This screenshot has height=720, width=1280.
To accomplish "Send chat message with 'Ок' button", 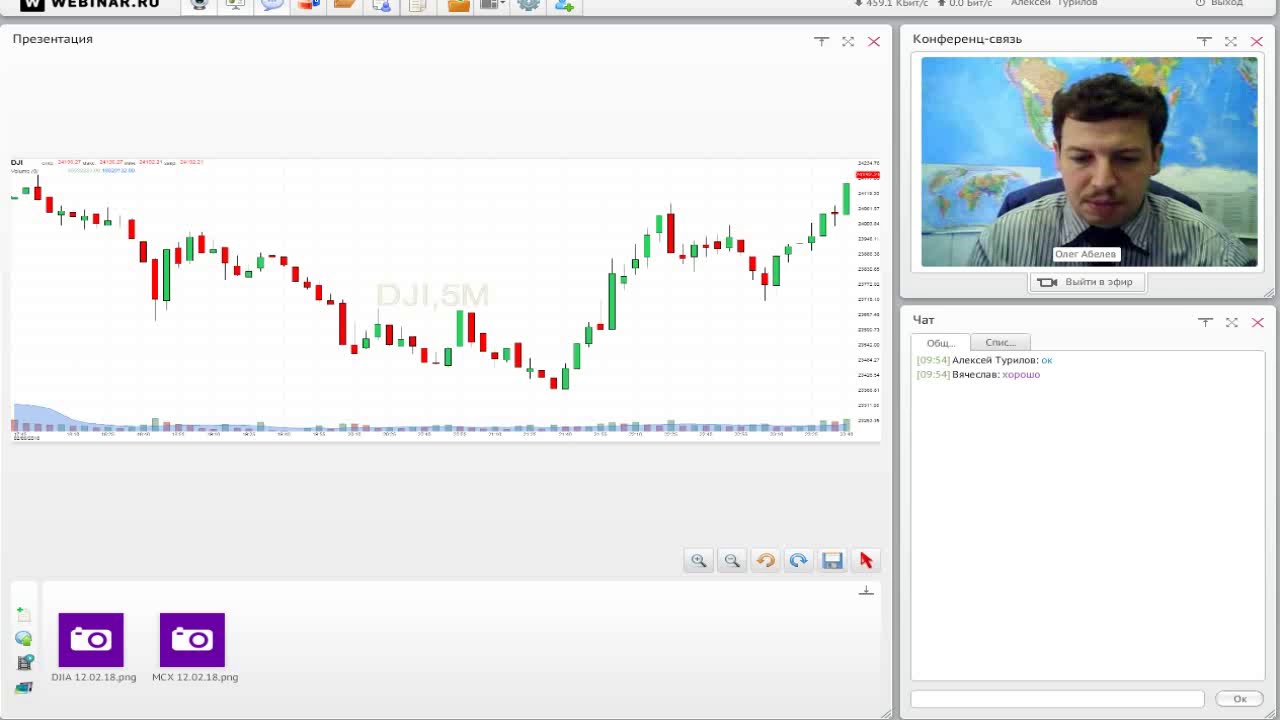I will [1239, 699].
